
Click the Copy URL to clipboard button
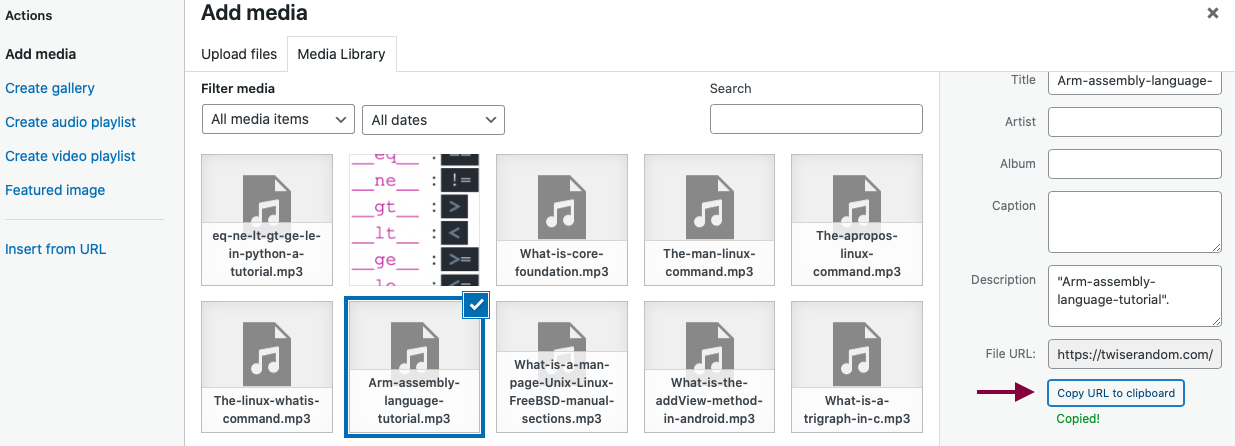coord(1116,393)
